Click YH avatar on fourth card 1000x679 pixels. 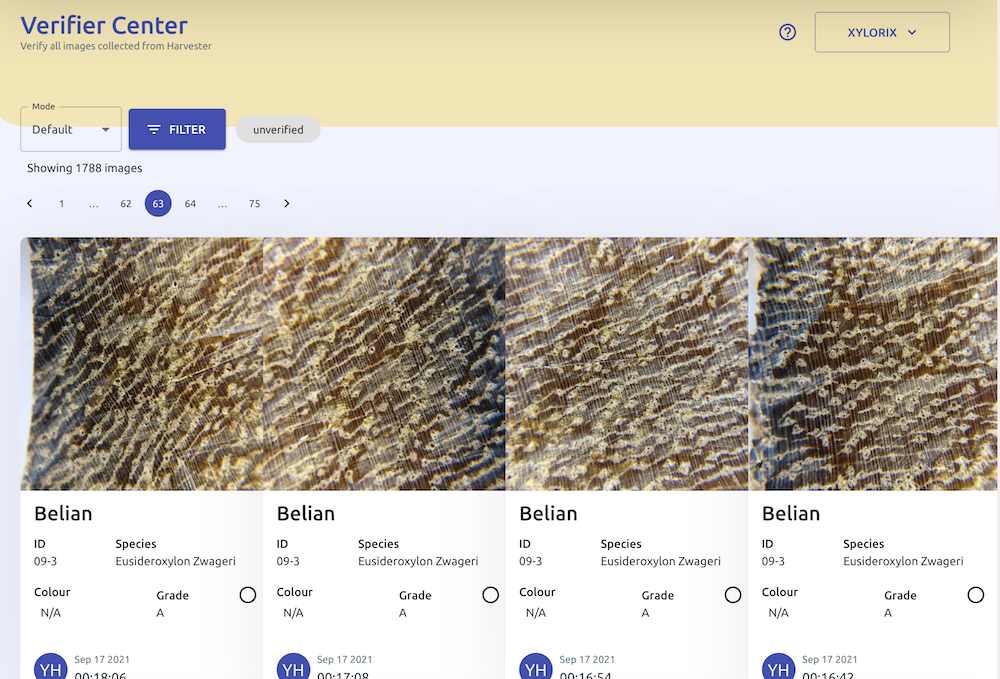click(x=779, y=667)
